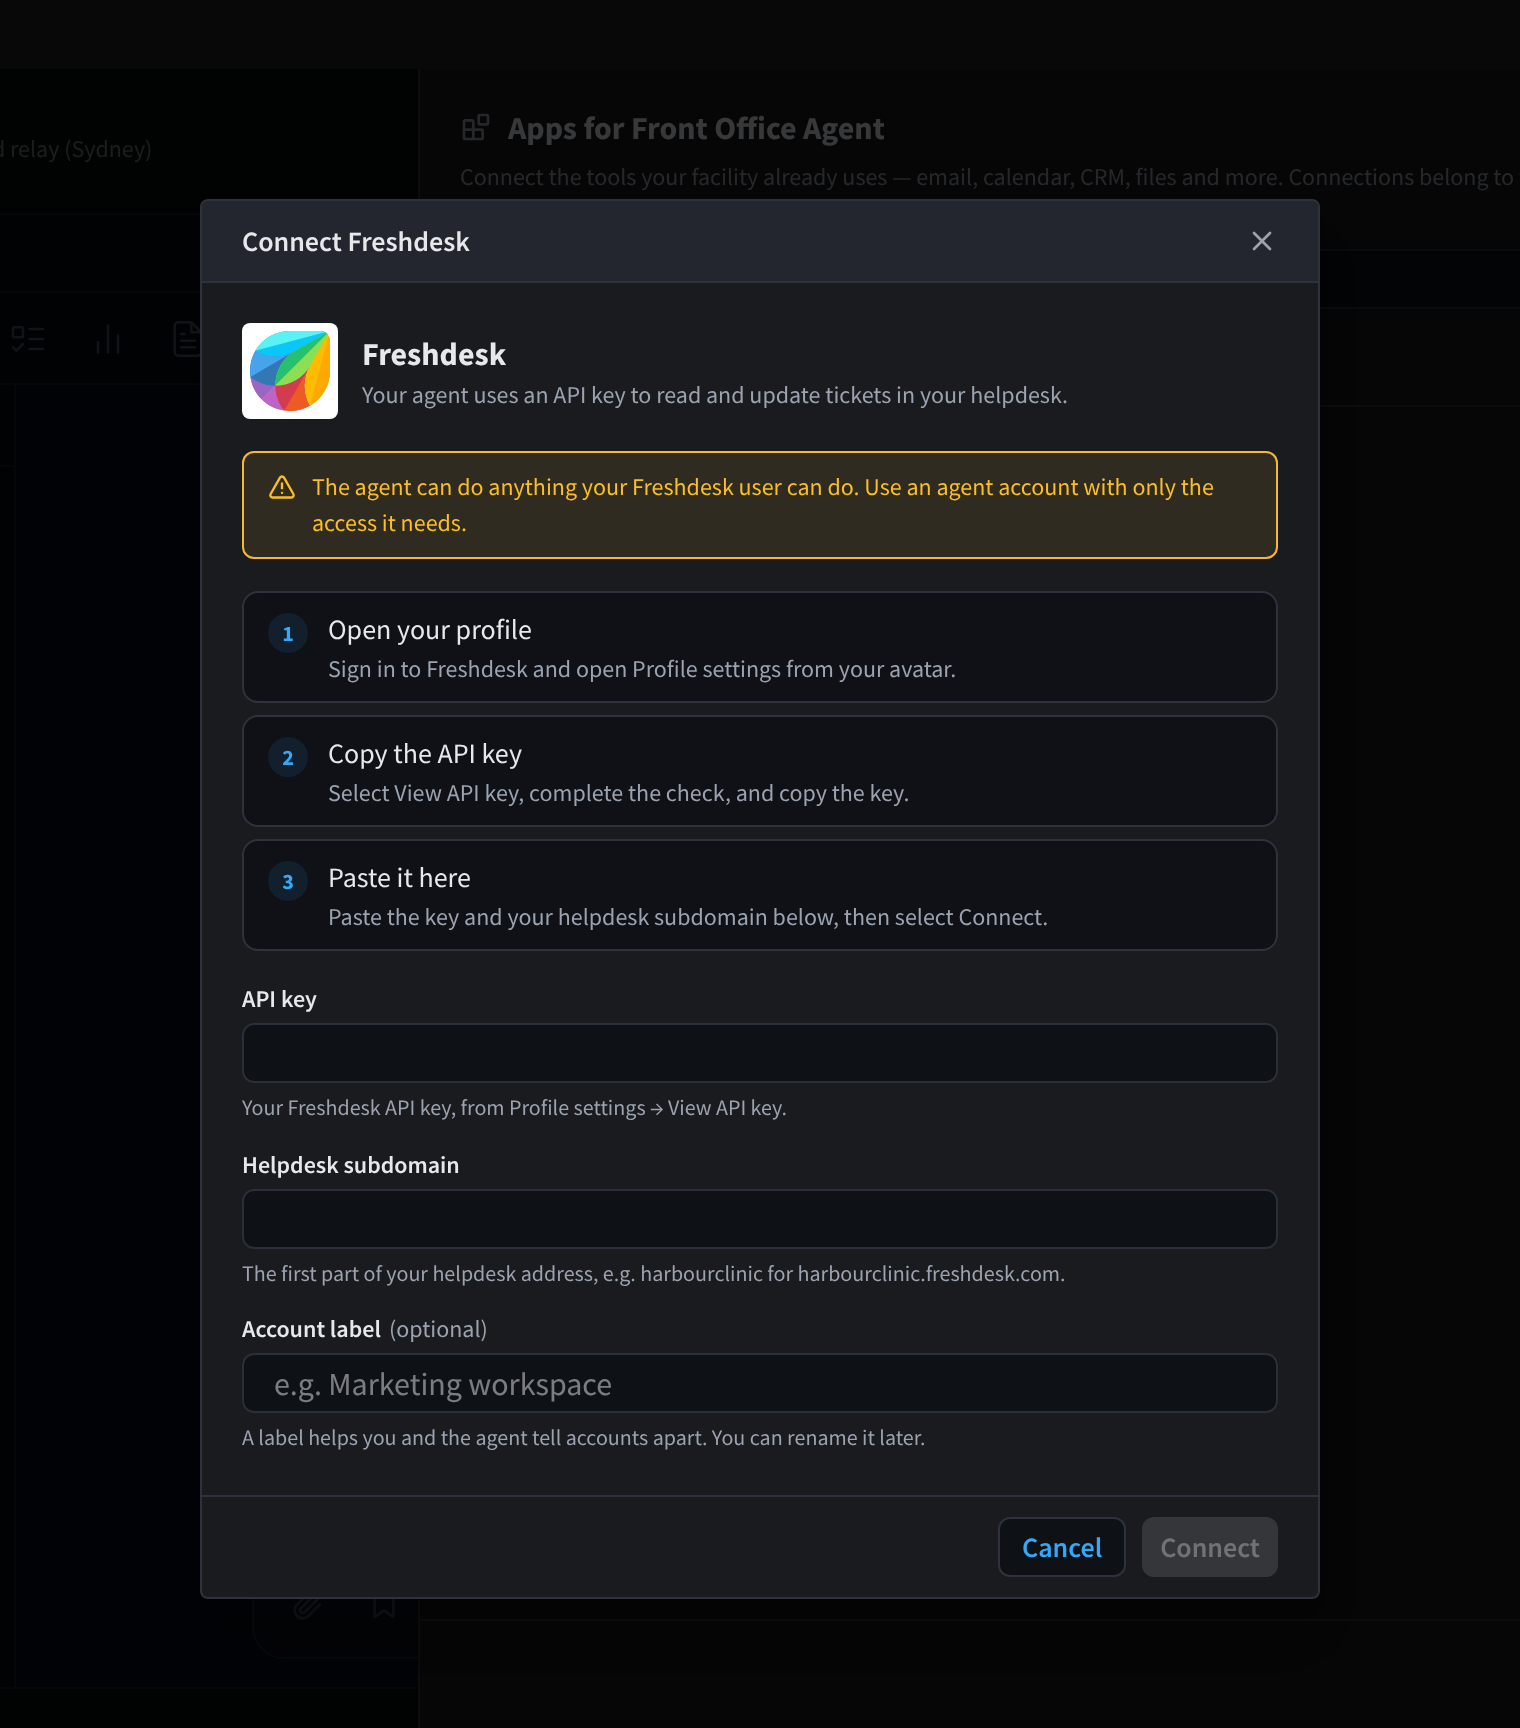Click the API key input field
Screen dimensions: 1520x1728
coord(759,1053)
